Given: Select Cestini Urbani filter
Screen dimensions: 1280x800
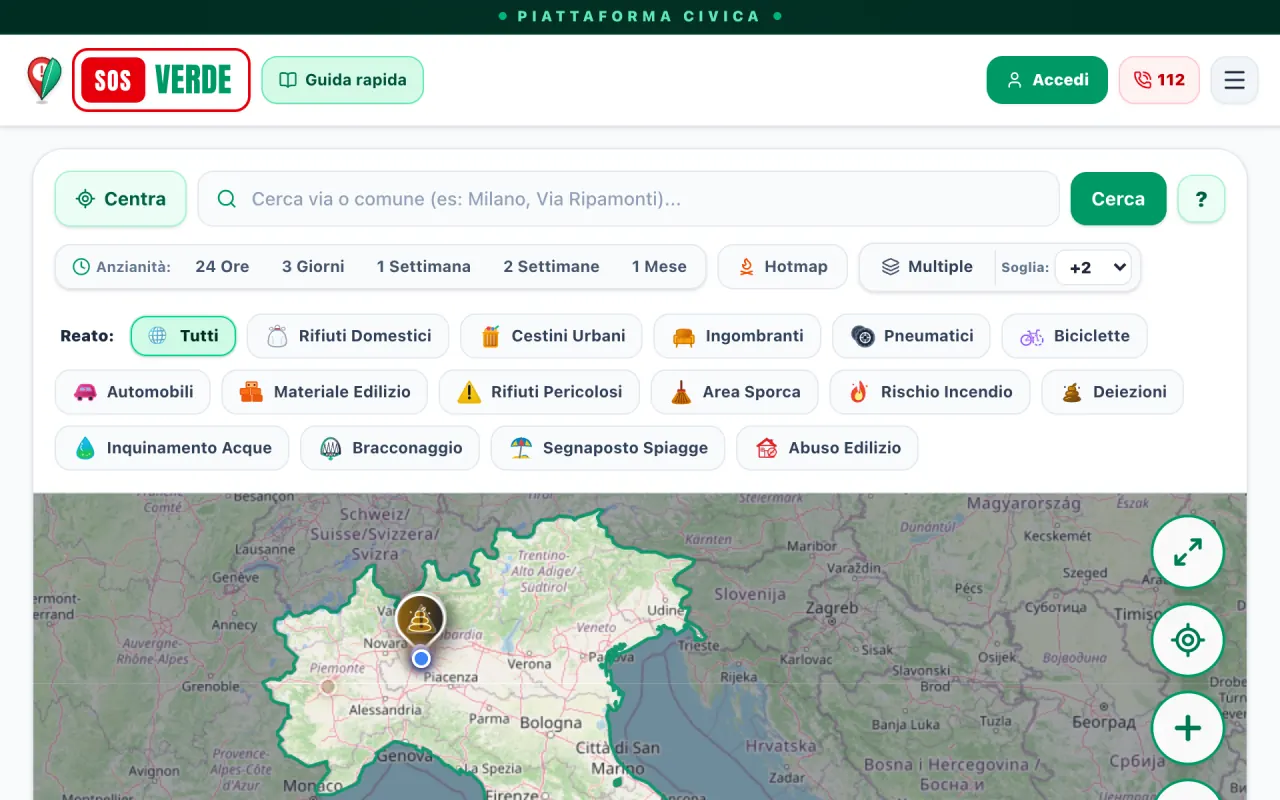Looking at the screenshot, I should point(551,336).
